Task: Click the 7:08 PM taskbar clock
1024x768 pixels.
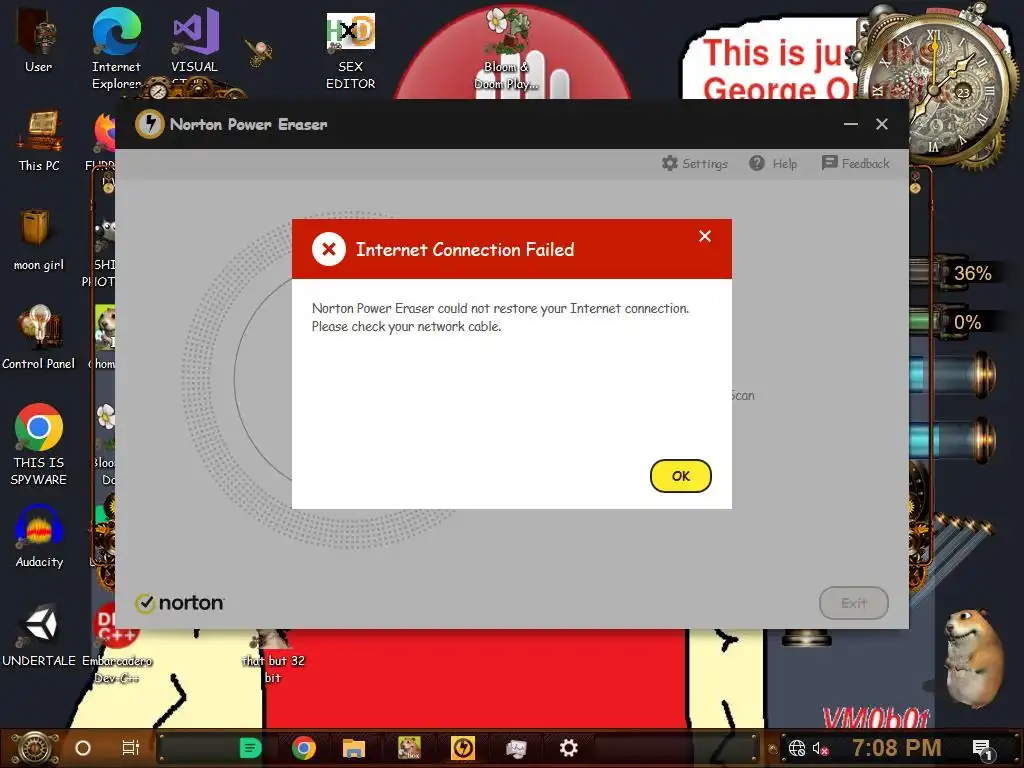Action: coord(897,748)
